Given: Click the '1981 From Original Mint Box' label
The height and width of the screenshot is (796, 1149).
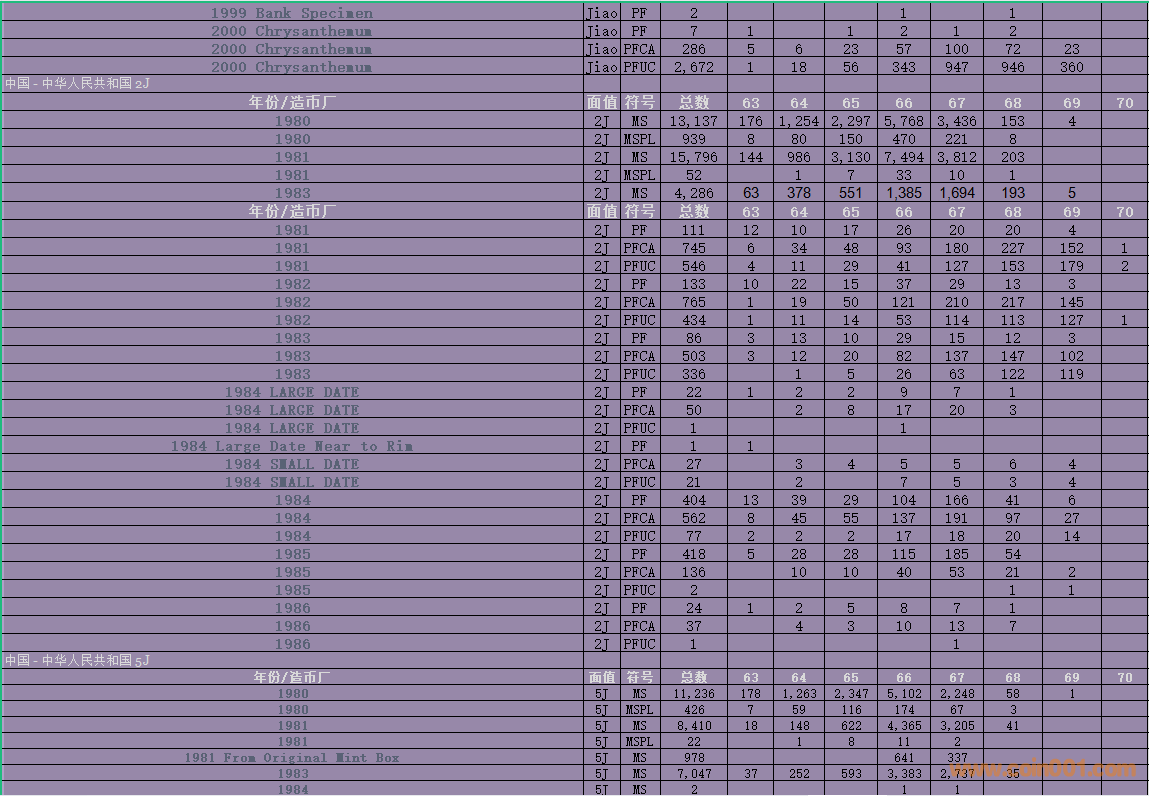Looking at the screenshot, I should tap(292, 758).
